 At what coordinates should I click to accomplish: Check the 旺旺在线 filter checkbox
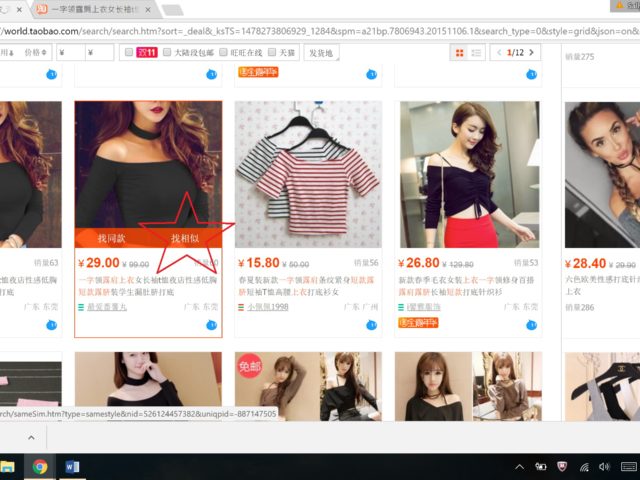[223, 52]
